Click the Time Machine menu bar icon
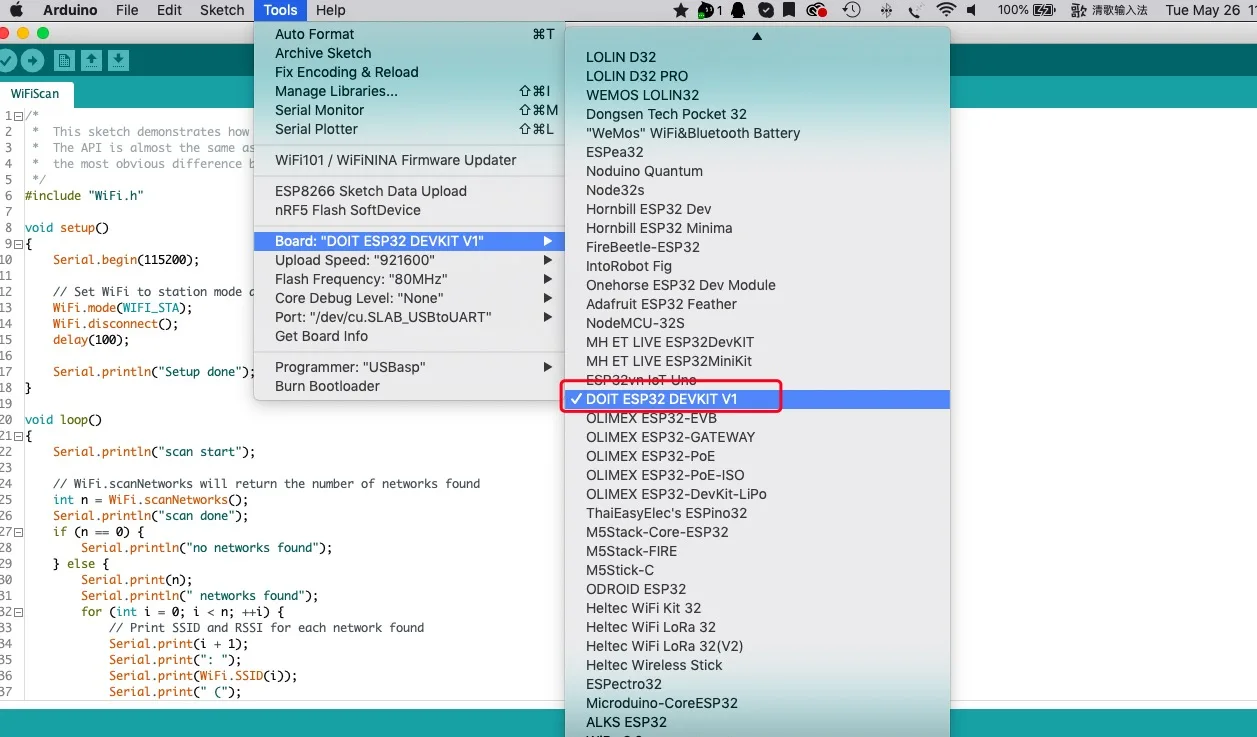Viewport: 1257px width, 737px height. tap(851, 10)
